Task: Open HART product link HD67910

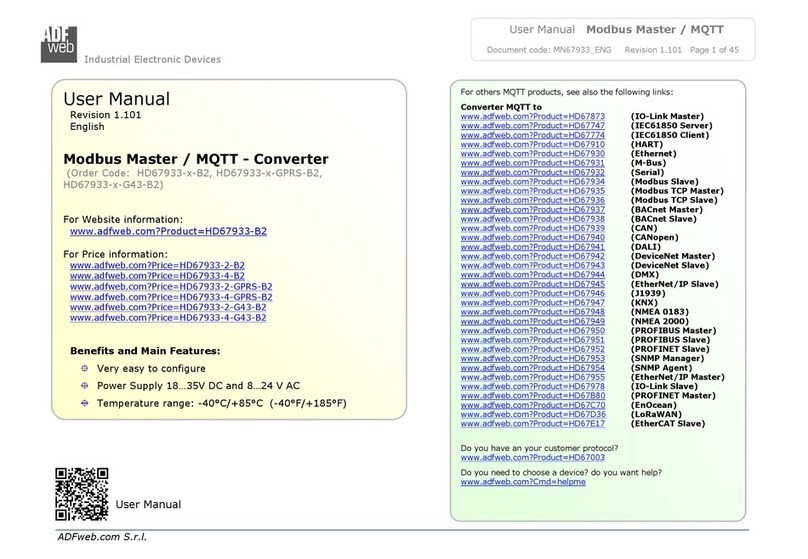Action: tap(533, 144)
